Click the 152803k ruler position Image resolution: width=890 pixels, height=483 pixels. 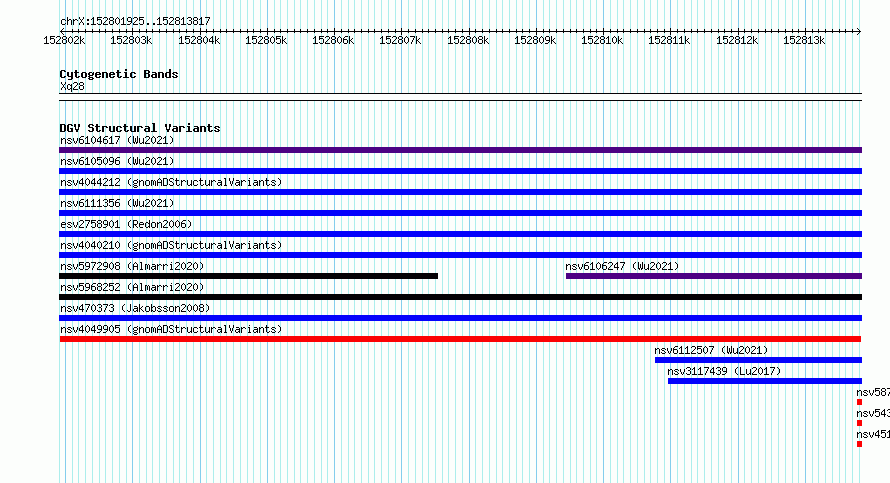[131, 40]
